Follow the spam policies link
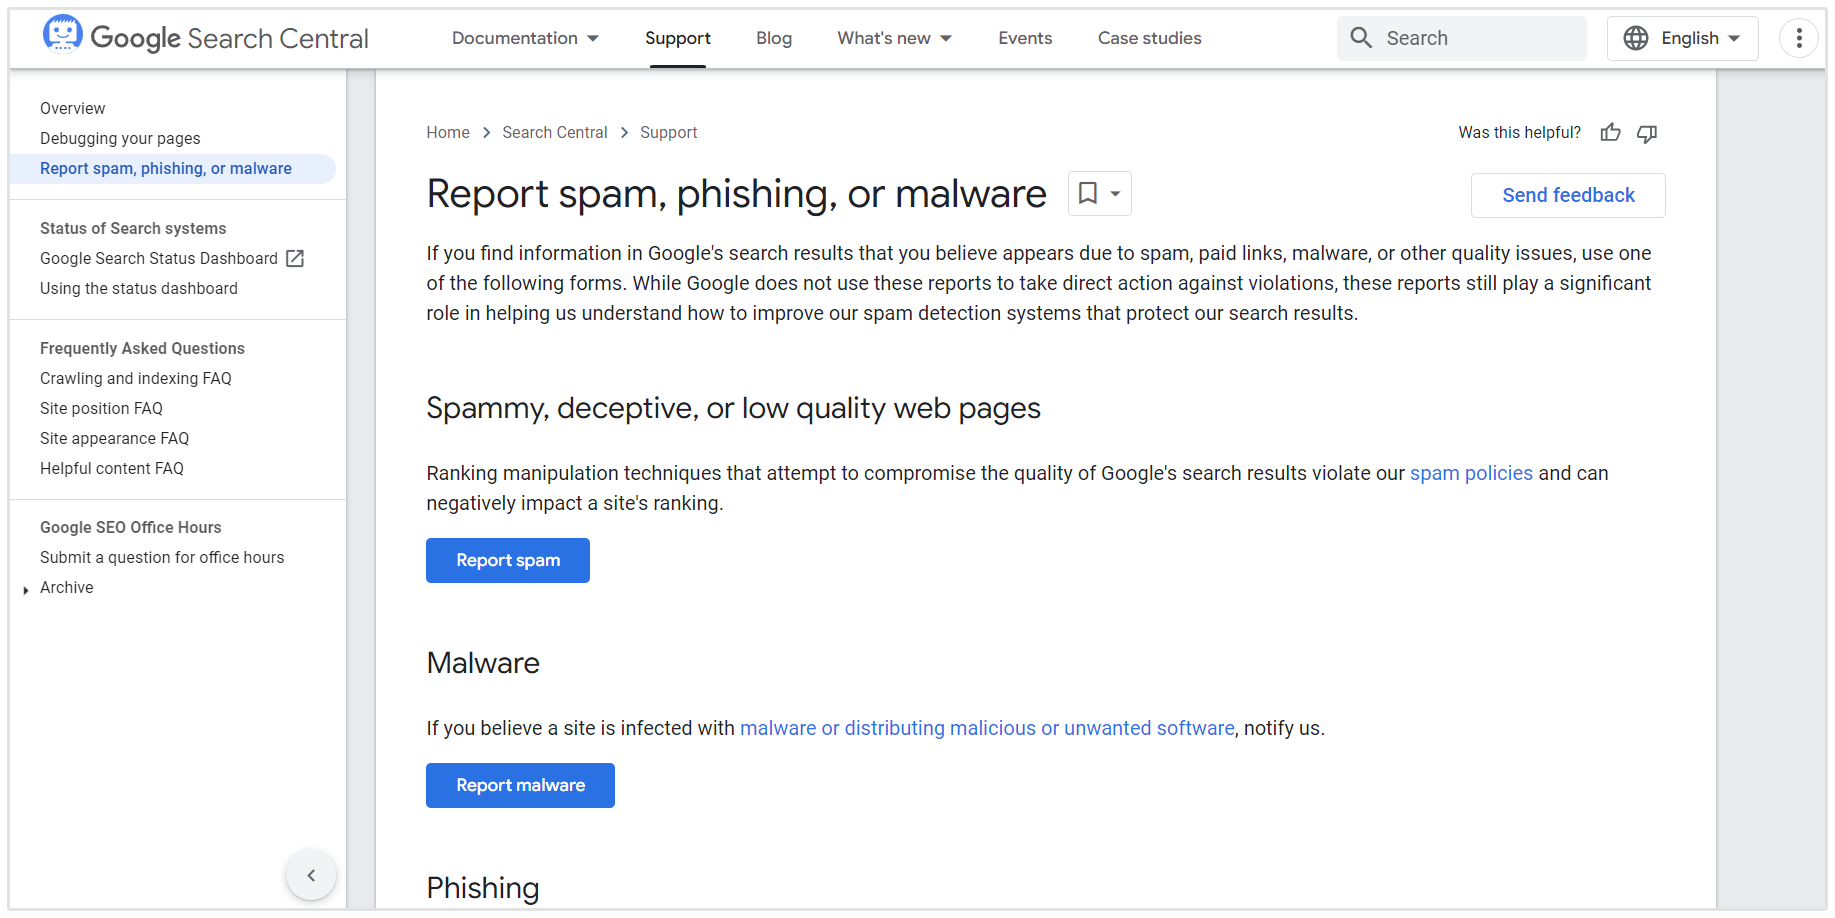The height and width of the screenshot is (918, 1835). [x=1470, y=473]
